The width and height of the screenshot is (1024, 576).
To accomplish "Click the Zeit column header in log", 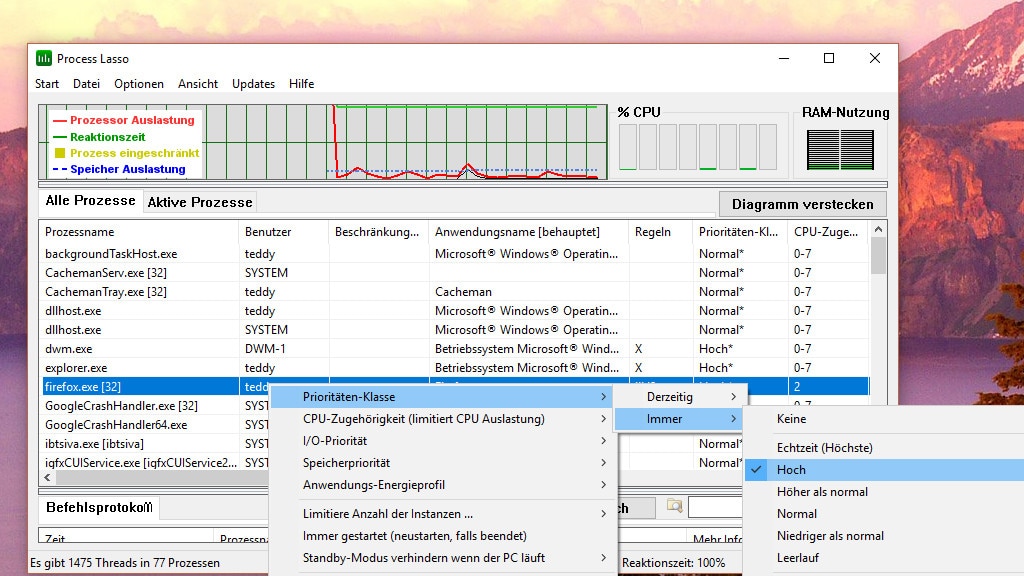I will [126, 539].
